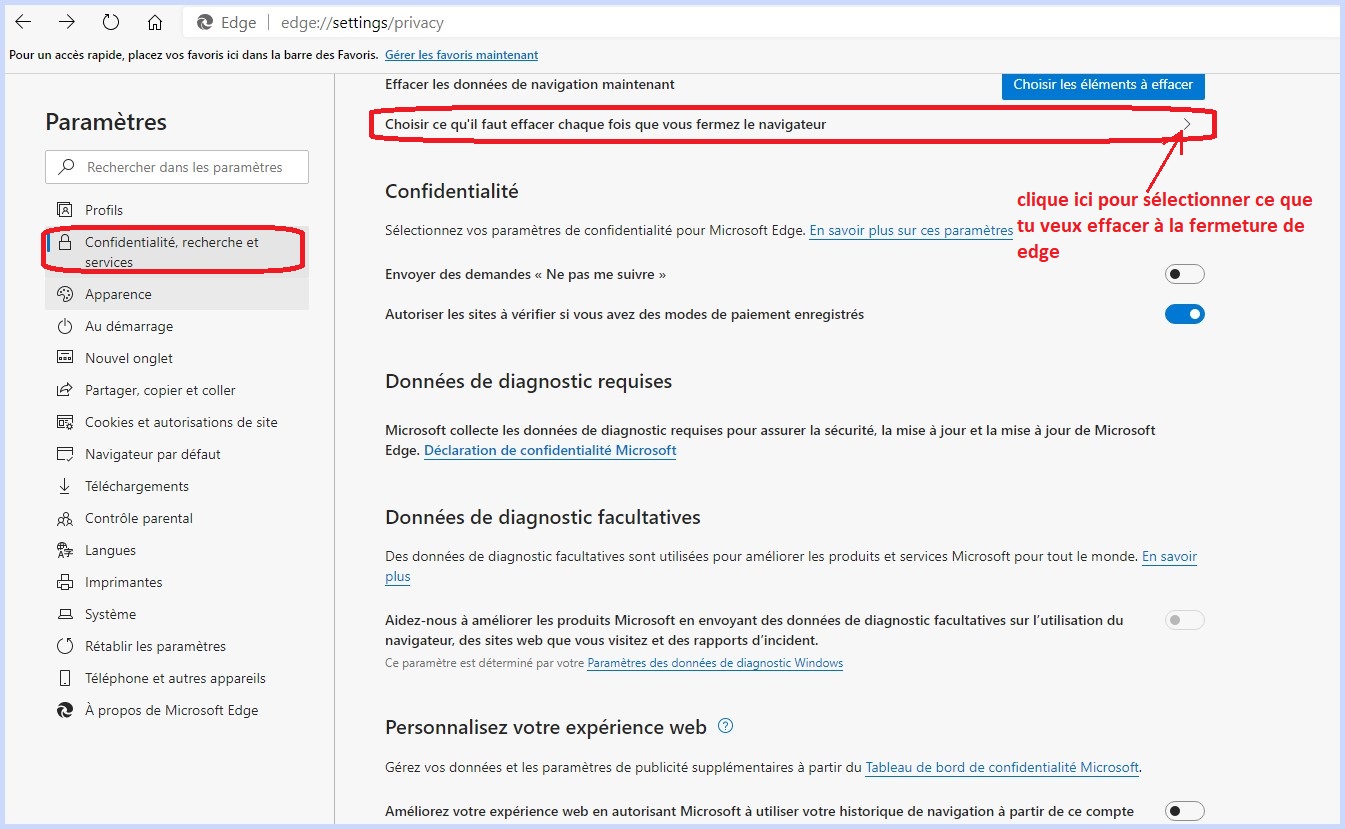Click the power icon for Au démarrage
This screenshot has height=829, width=1345.
pyautogui.click(x=65, y=326)
